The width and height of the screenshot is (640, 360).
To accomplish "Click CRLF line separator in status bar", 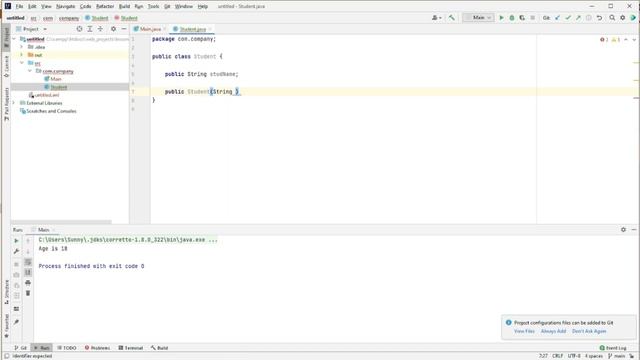I will (558, 356).
